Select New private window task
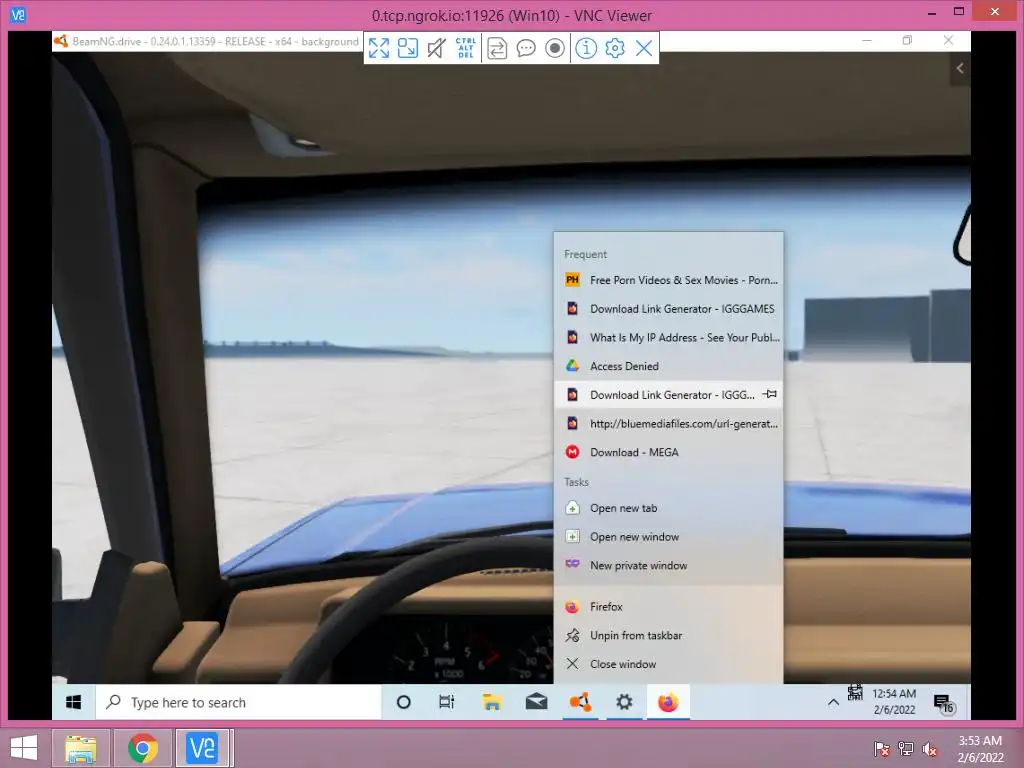1024x768 pixels. coord(668,566)
